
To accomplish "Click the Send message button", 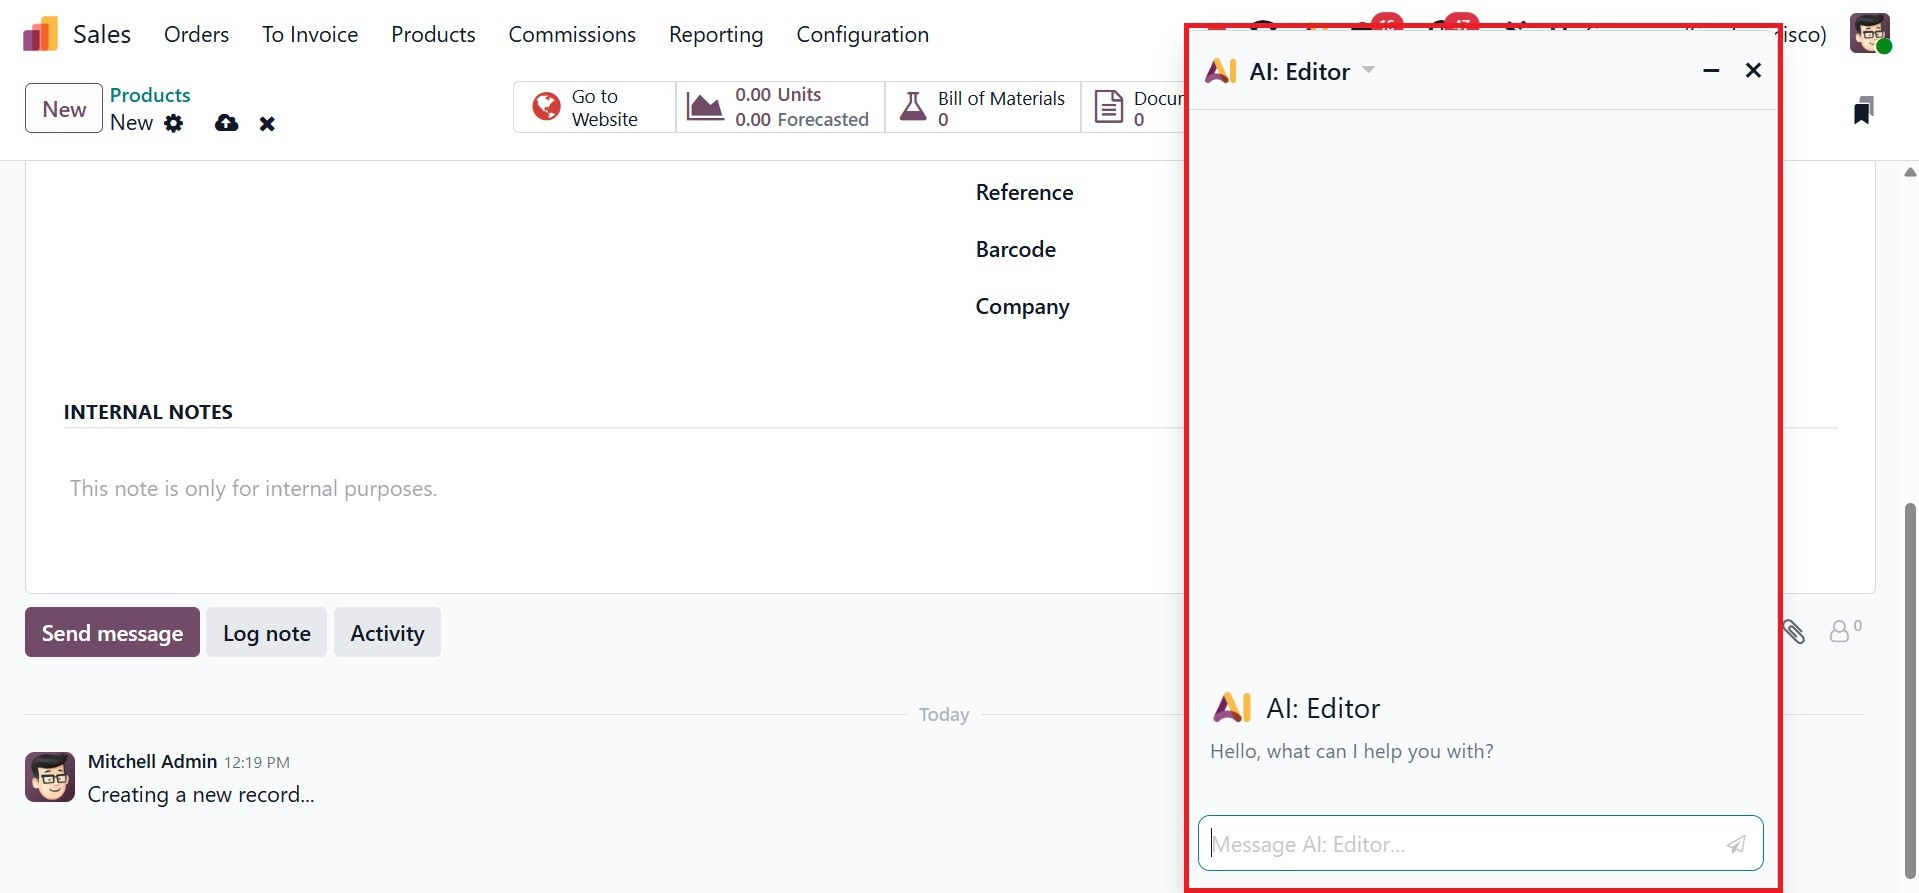I will (x=112, y=632).
